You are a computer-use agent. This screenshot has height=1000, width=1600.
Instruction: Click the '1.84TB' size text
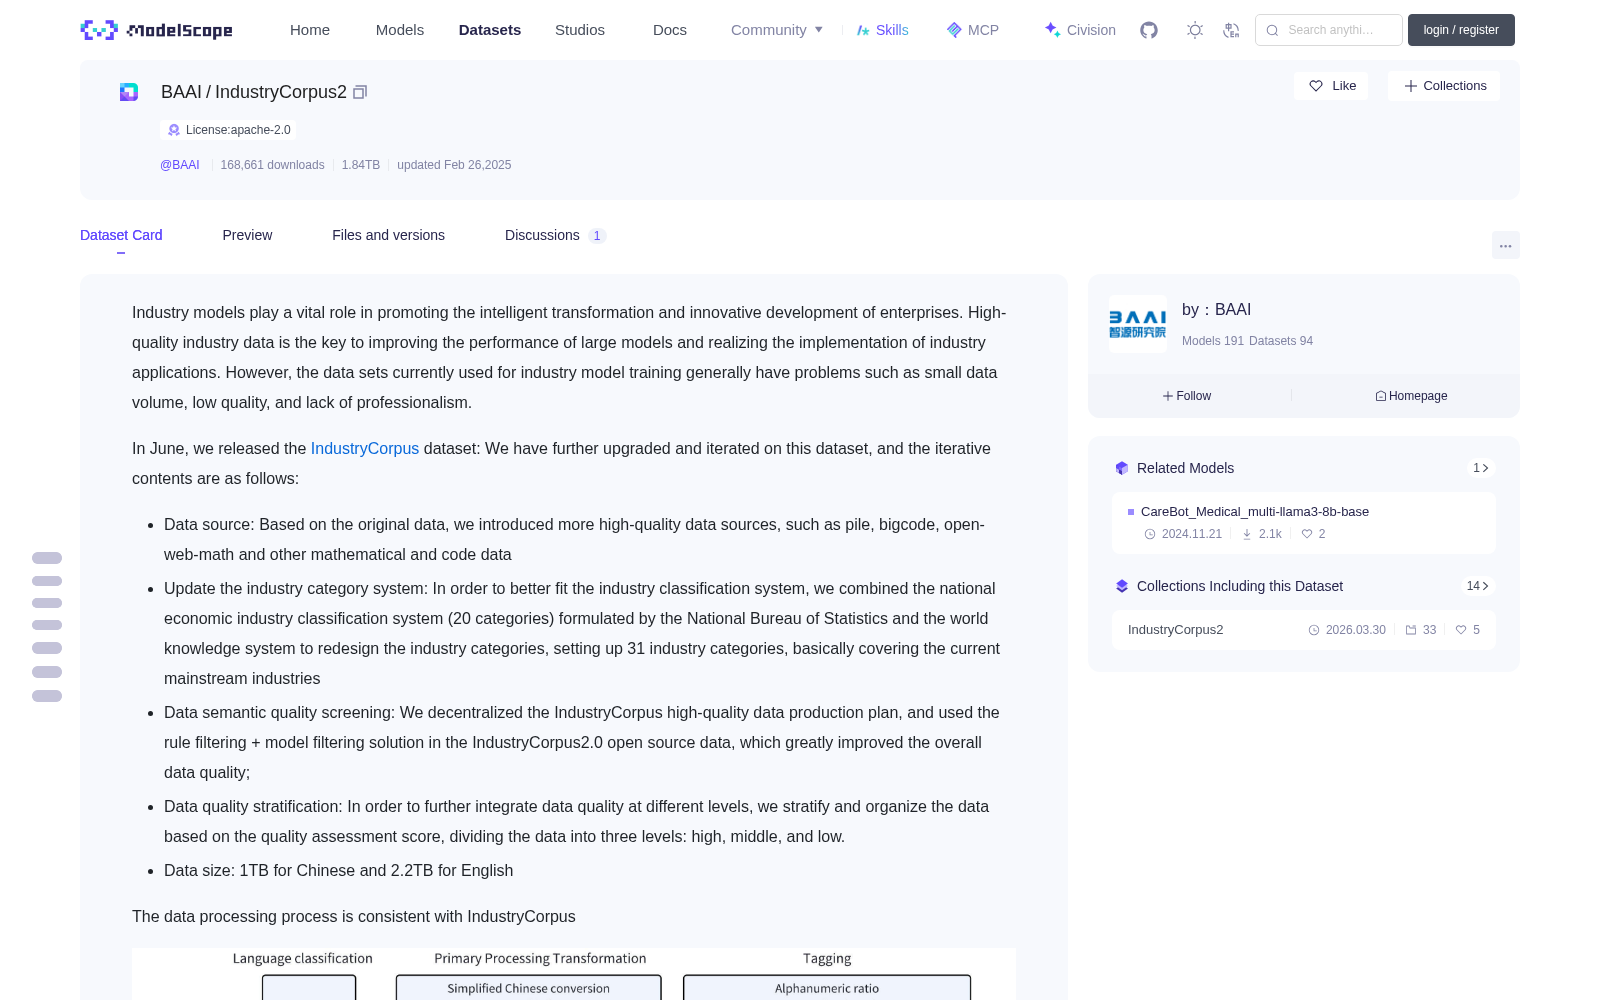[x=361, y=165]
